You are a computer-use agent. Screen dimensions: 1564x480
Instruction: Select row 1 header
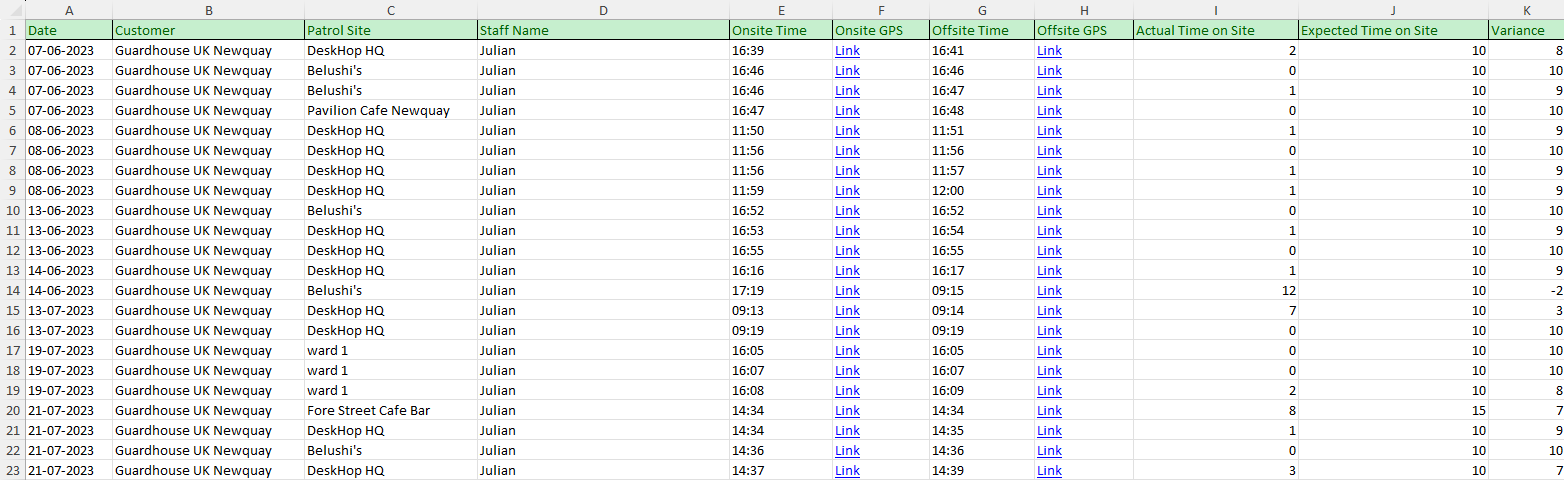point(12,30)
